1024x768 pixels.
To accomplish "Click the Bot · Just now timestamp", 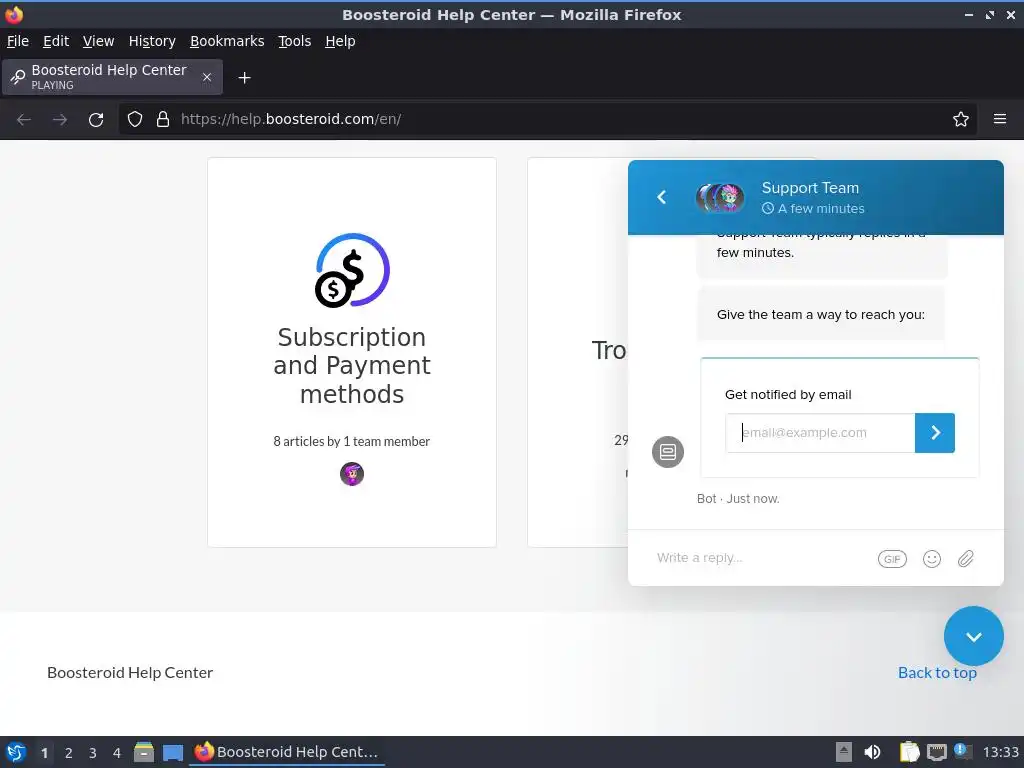I will click(x=738, y=499).
